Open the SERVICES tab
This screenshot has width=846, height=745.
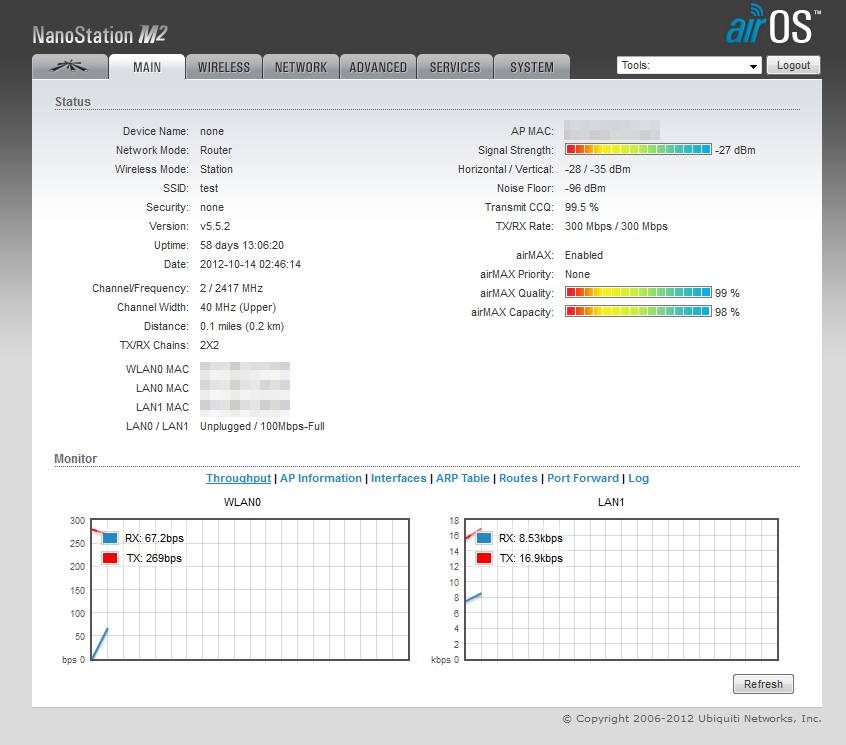(x=455, y=67)
